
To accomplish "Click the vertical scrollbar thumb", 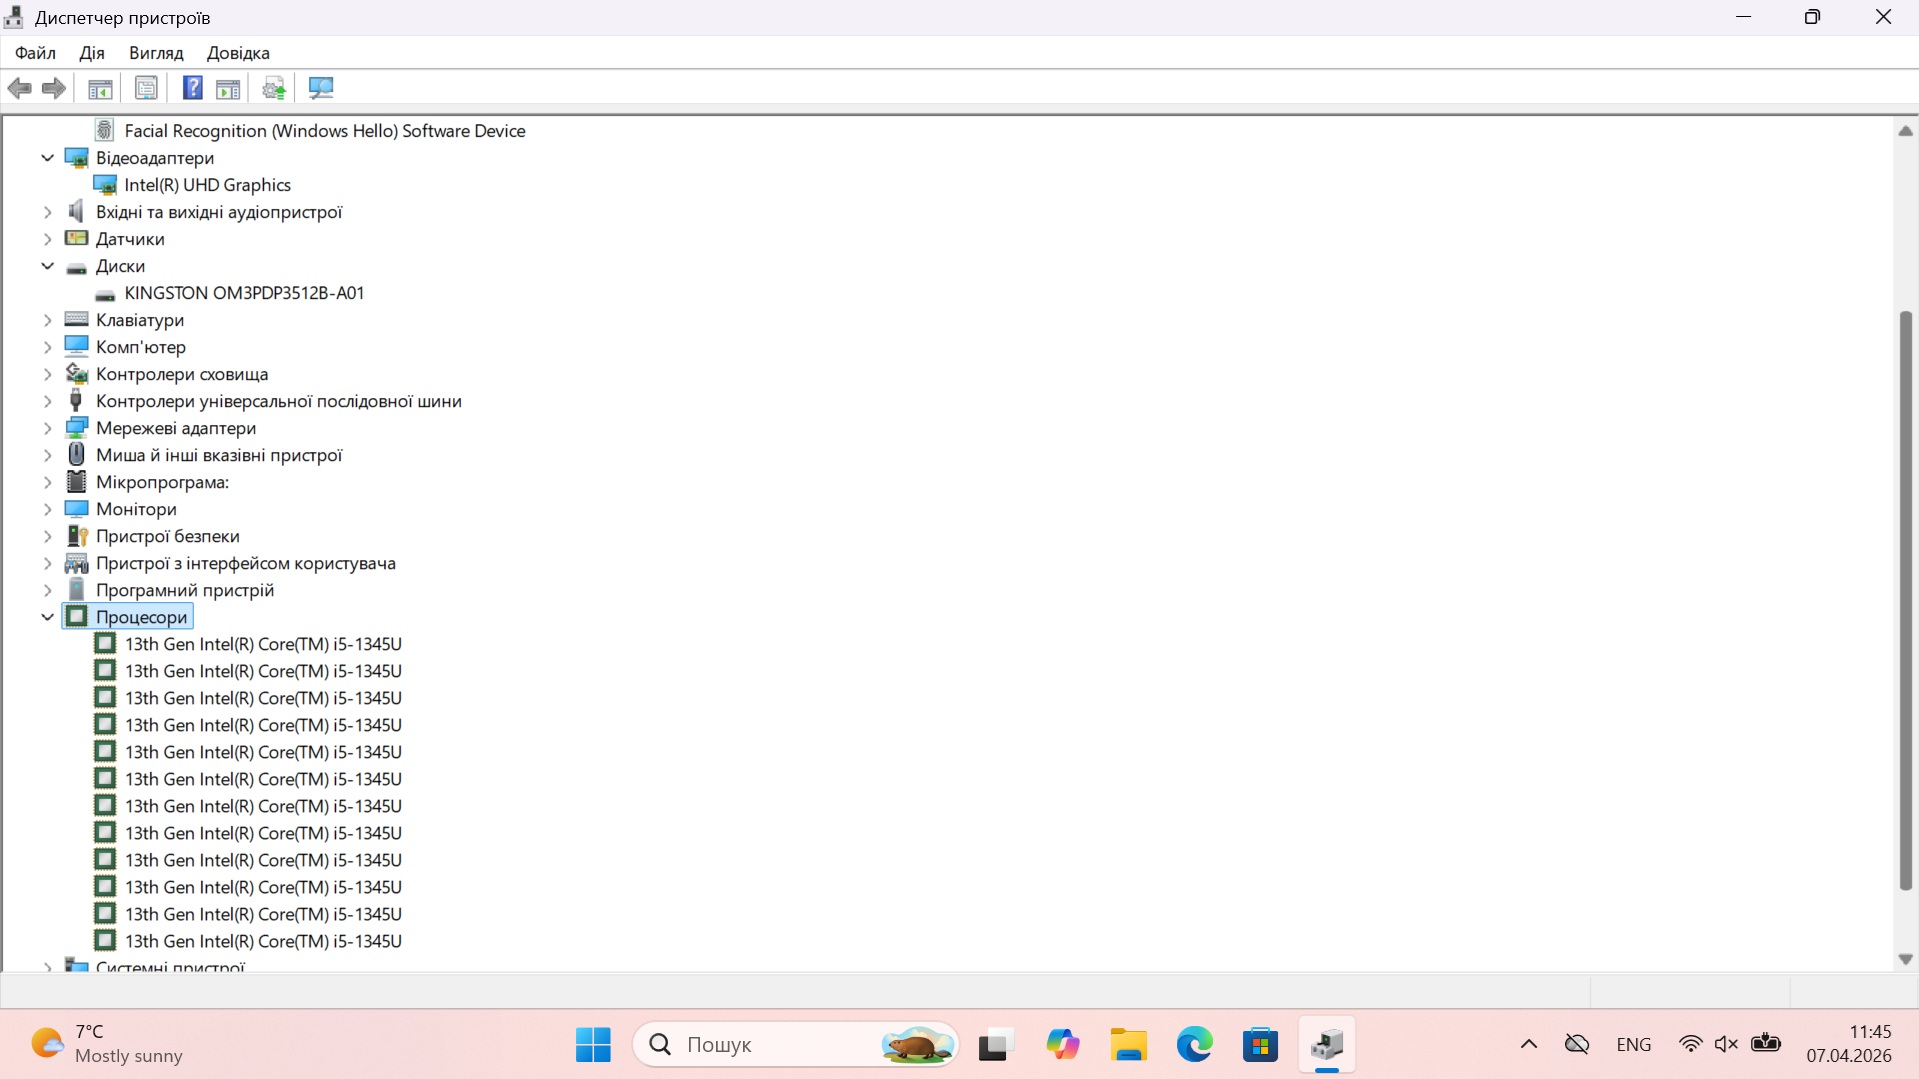I will point(1905,600).
